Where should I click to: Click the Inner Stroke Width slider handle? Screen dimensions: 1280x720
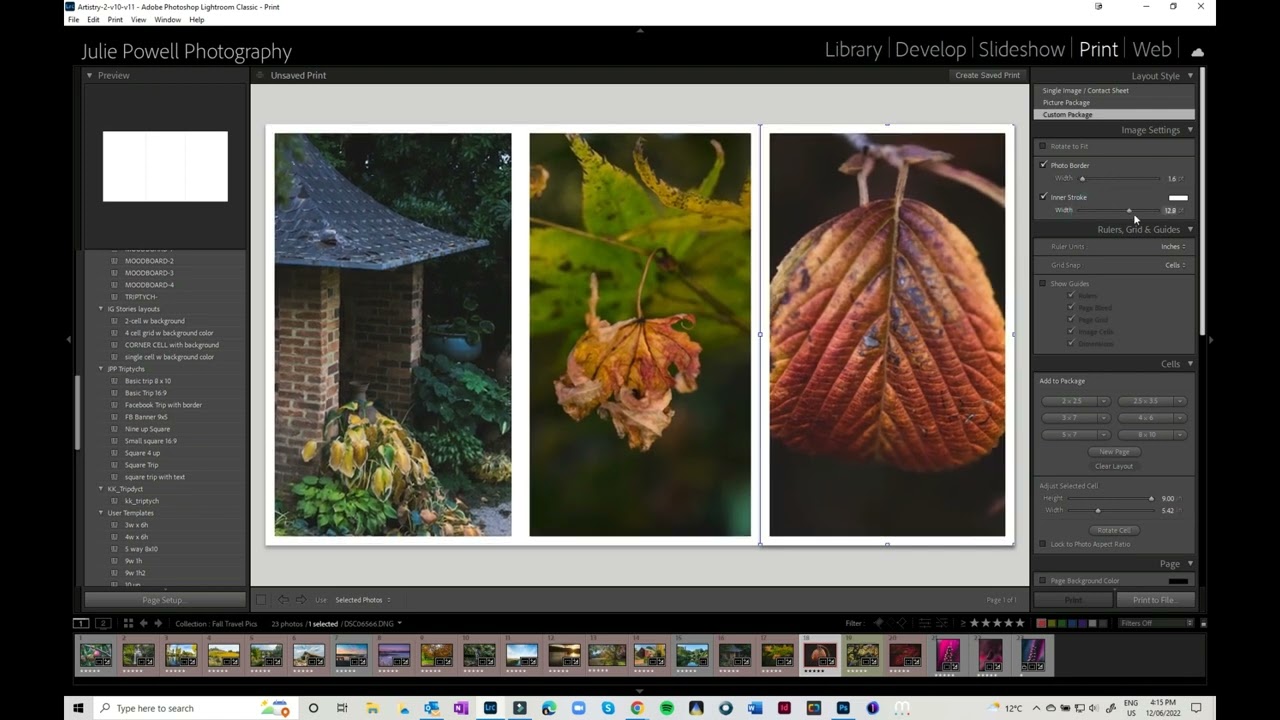(1129, 210)
